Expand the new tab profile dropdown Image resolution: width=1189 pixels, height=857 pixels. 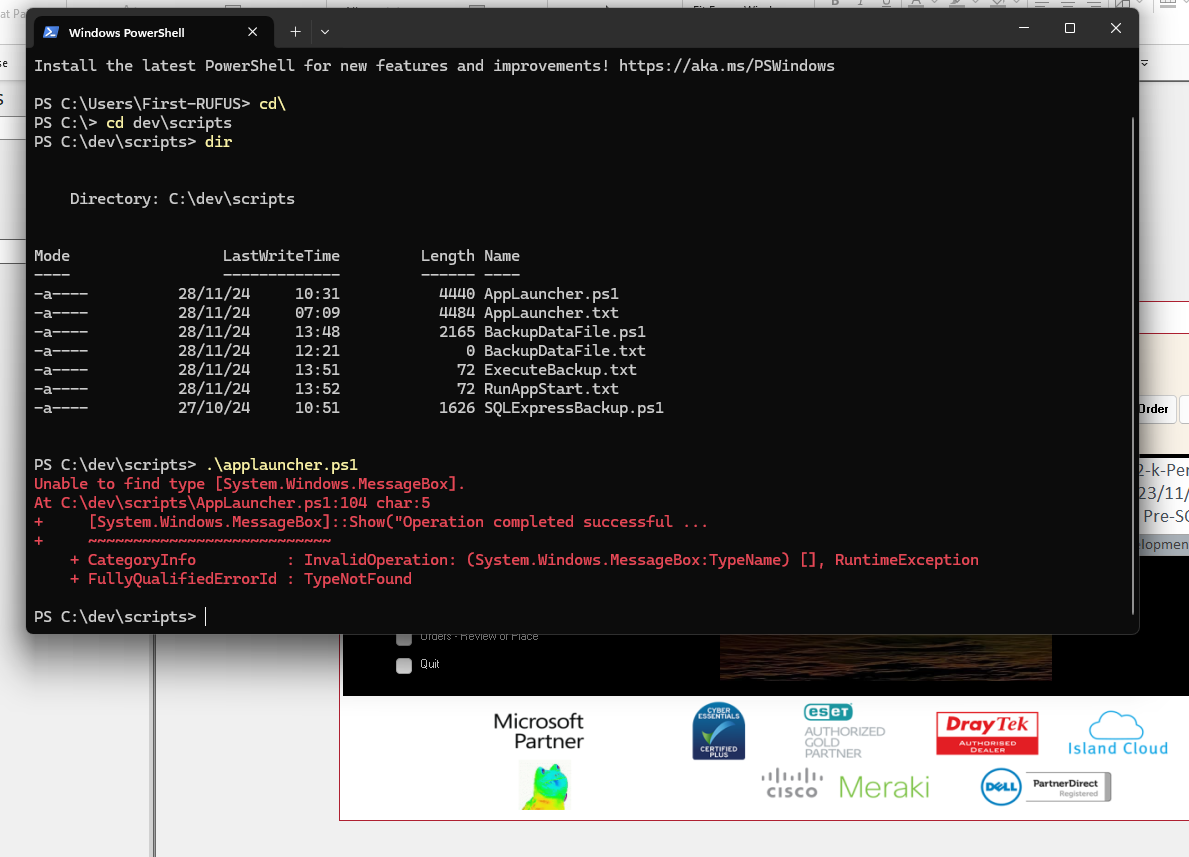click(x=325, y=32)
